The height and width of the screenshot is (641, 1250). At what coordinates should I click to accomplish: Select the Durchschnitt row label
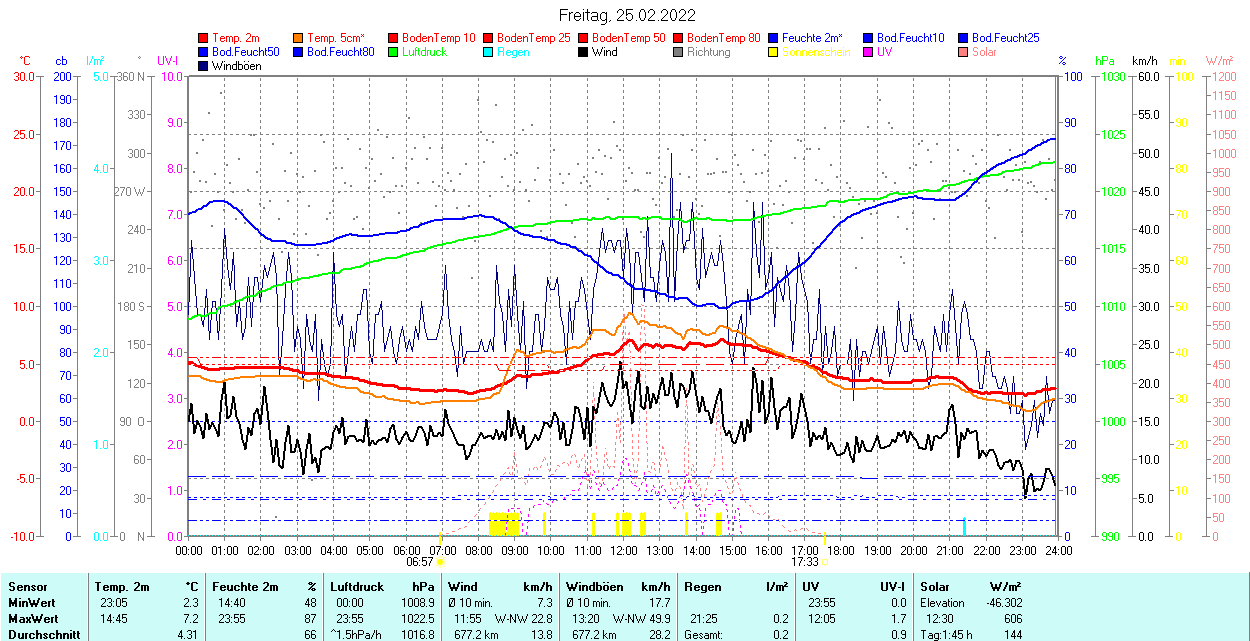[x=40, y=635]
